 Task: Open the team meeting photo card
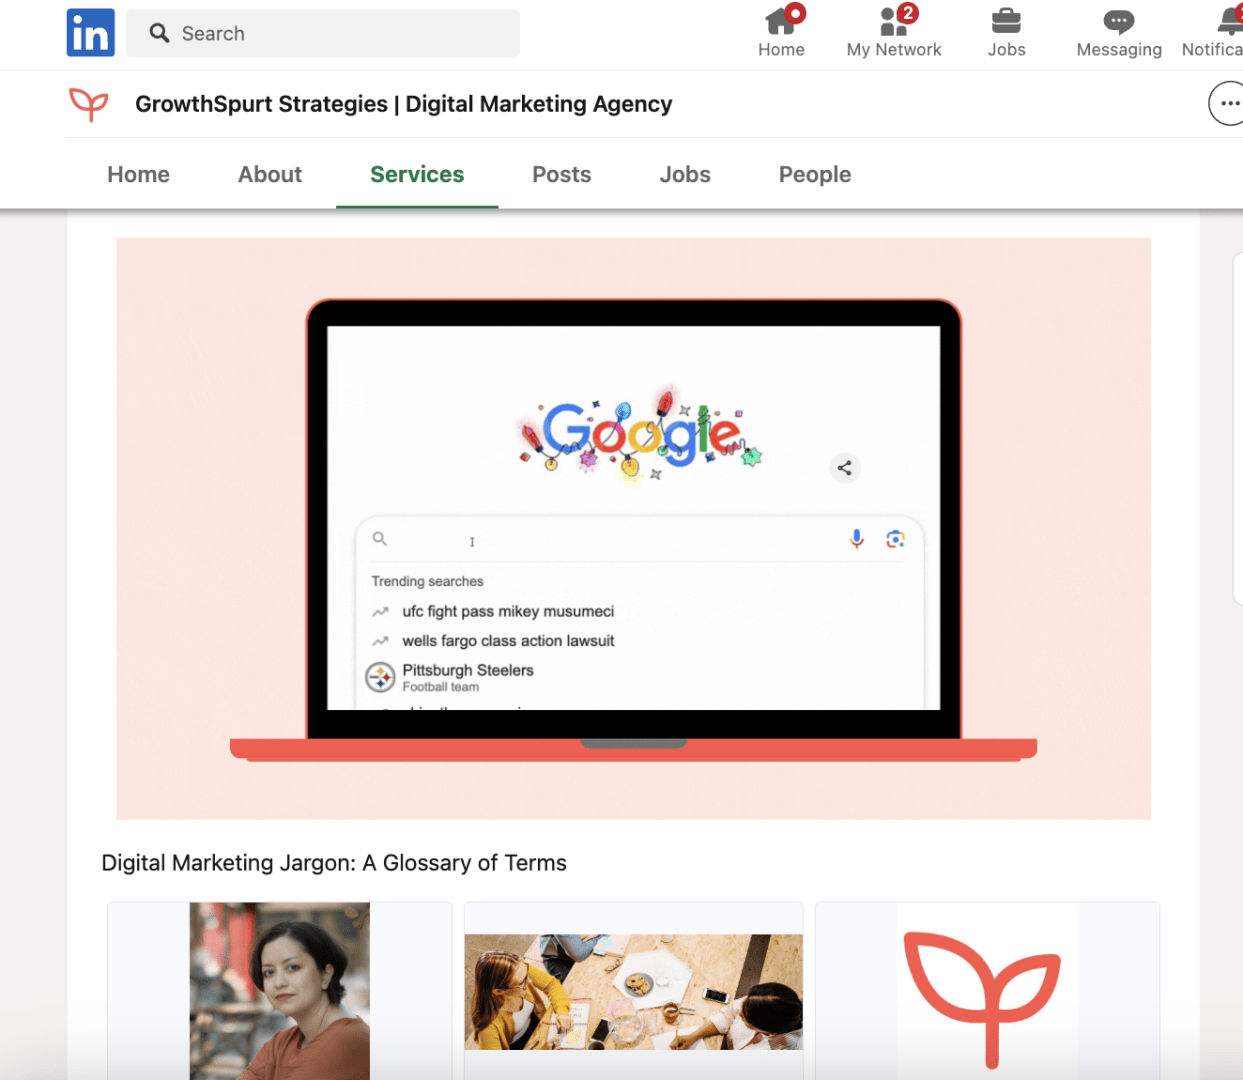(x=633, y=991)
